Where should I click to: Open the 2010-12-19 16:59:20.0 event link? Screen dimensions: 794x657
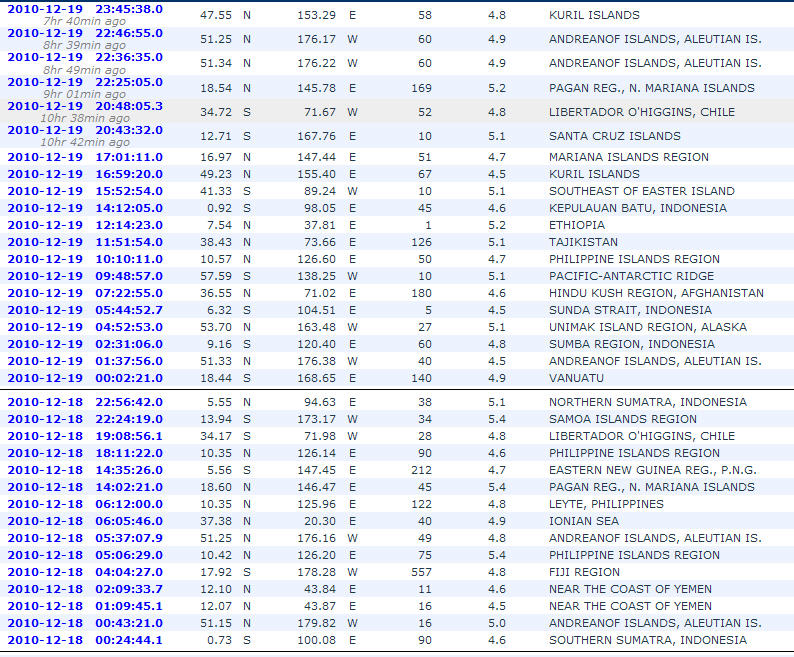pyautogui.click(x=85, y=174)
